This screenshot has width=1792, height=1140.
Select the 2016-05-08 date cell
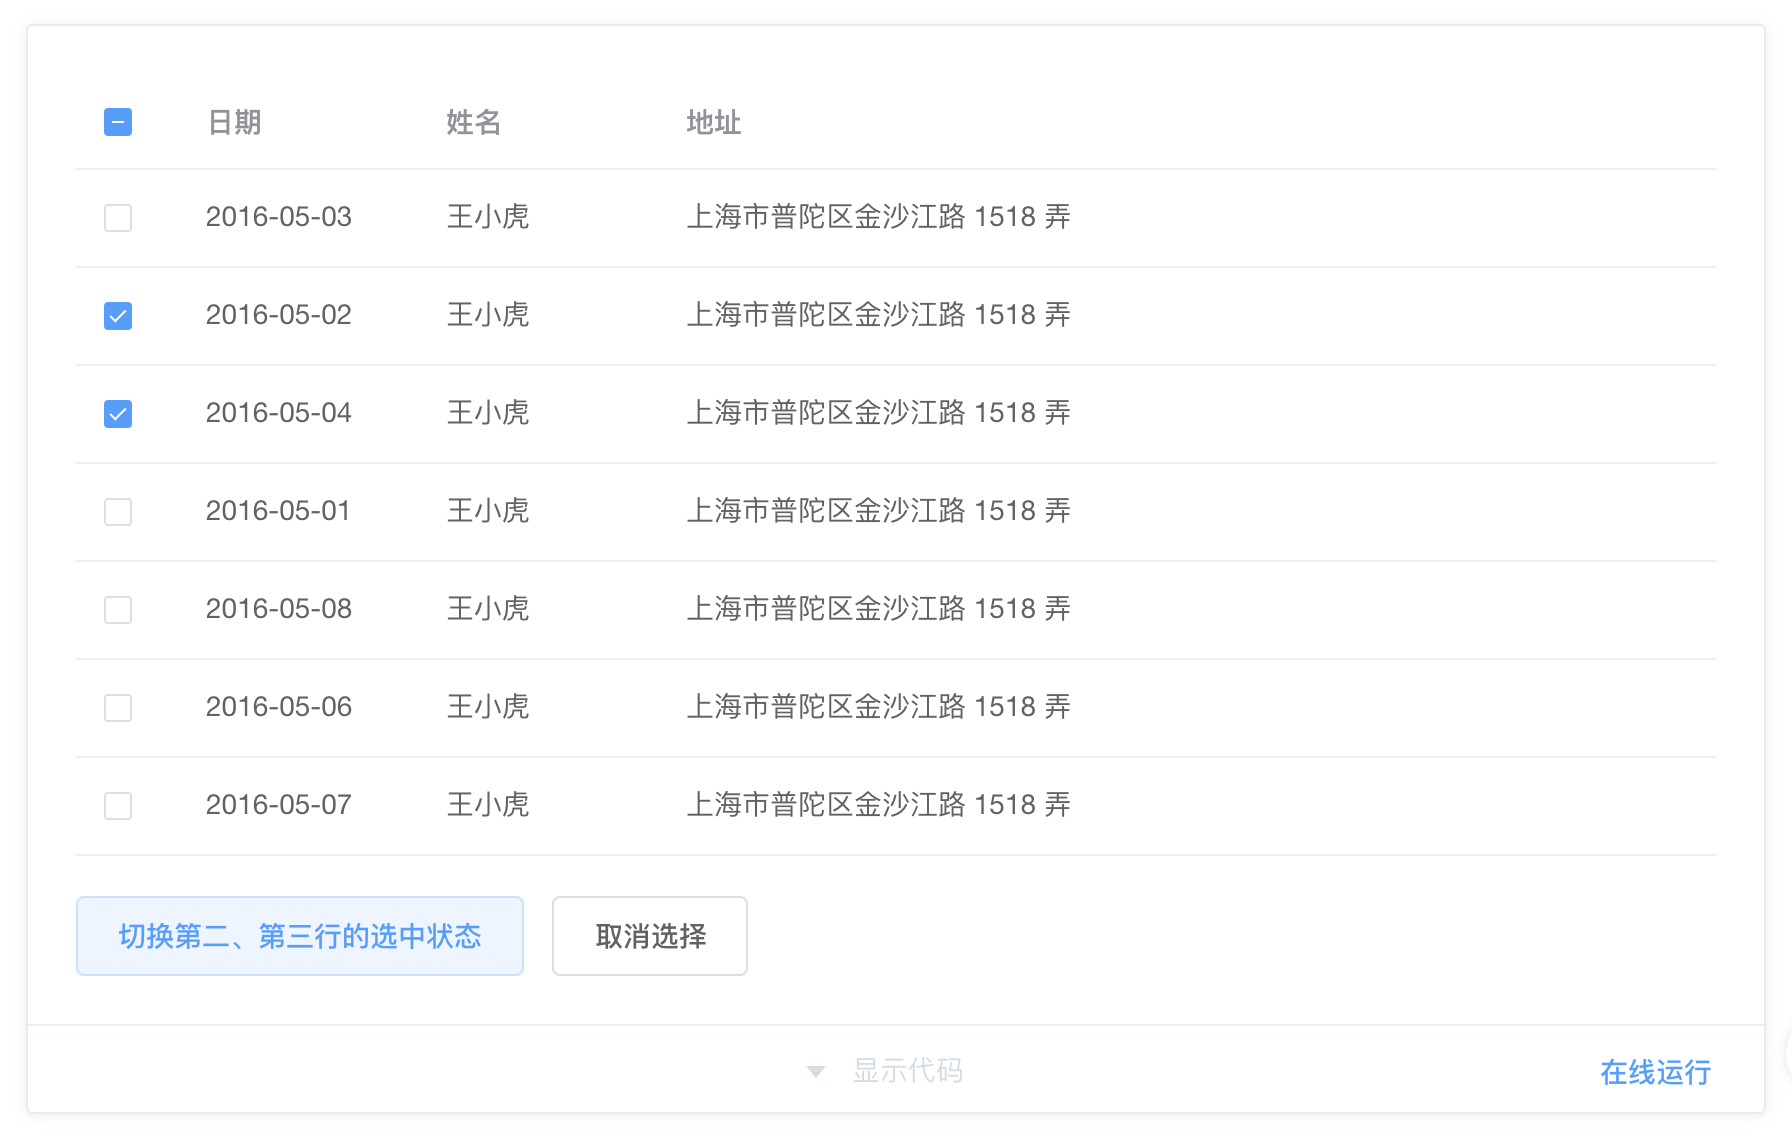pyautogui.click(x=279, y=609)
